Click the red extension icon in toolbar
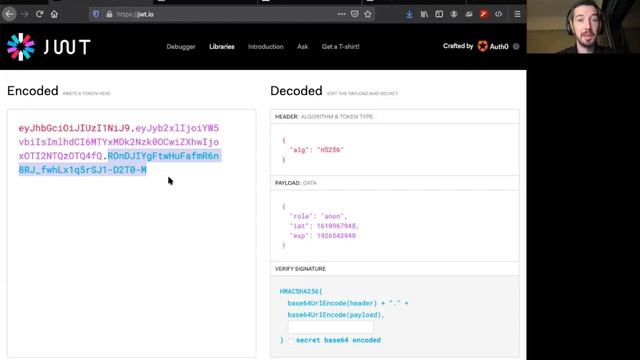Viewport: 640px width, 360px height. pos(484,14)
